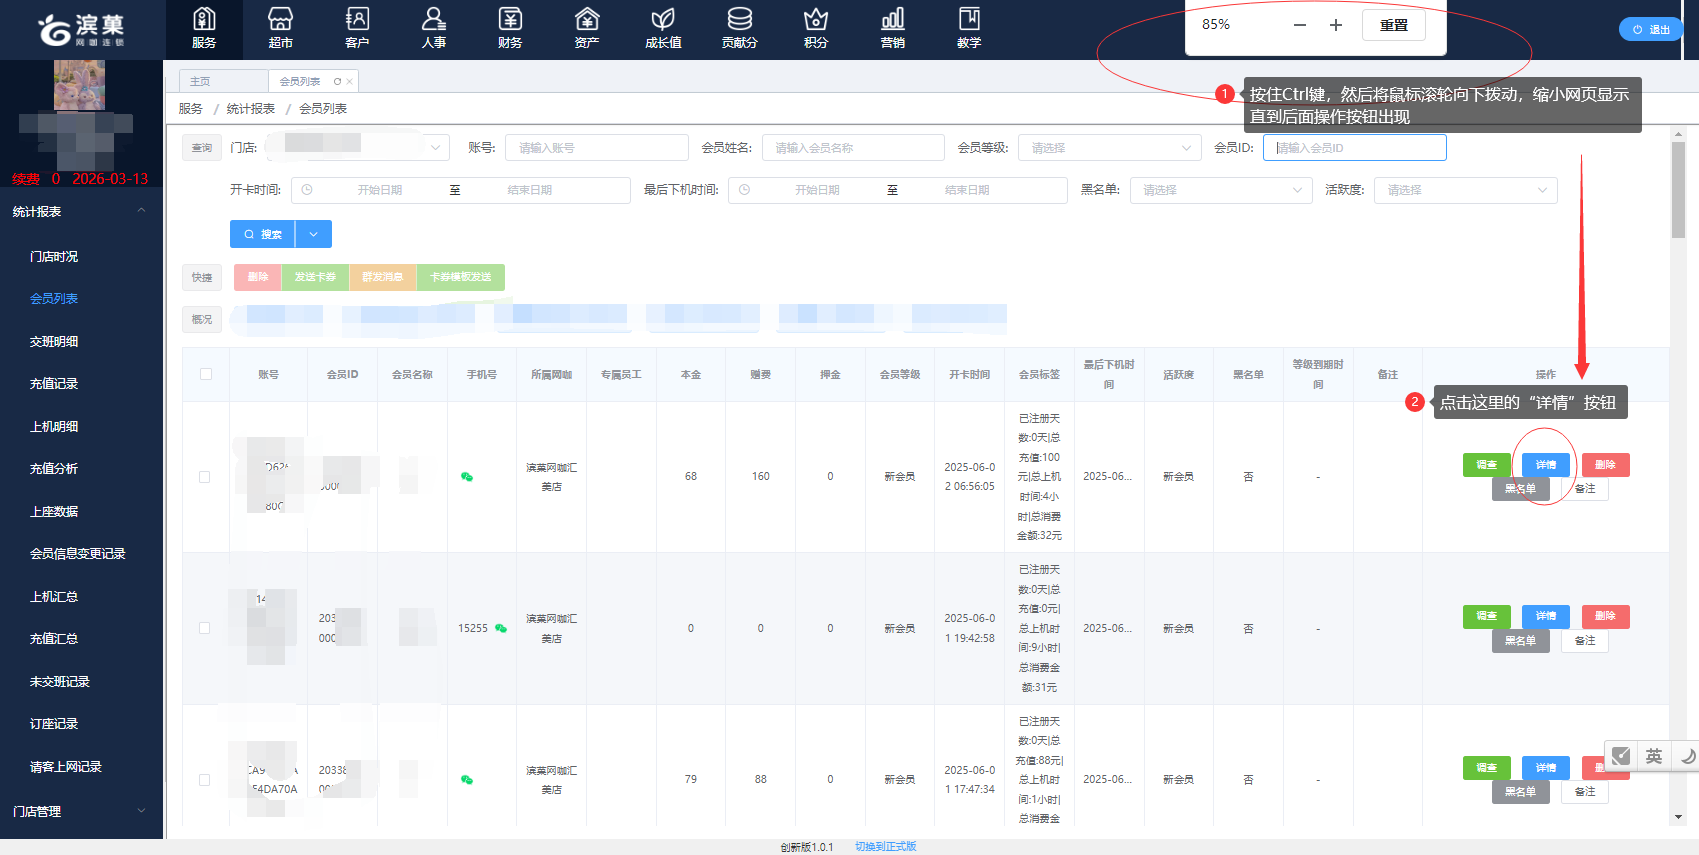Click the zoom-in plus icon
Viewport: 1699px width, 855px height.
pyautogui.click(x=1335, y=25)
